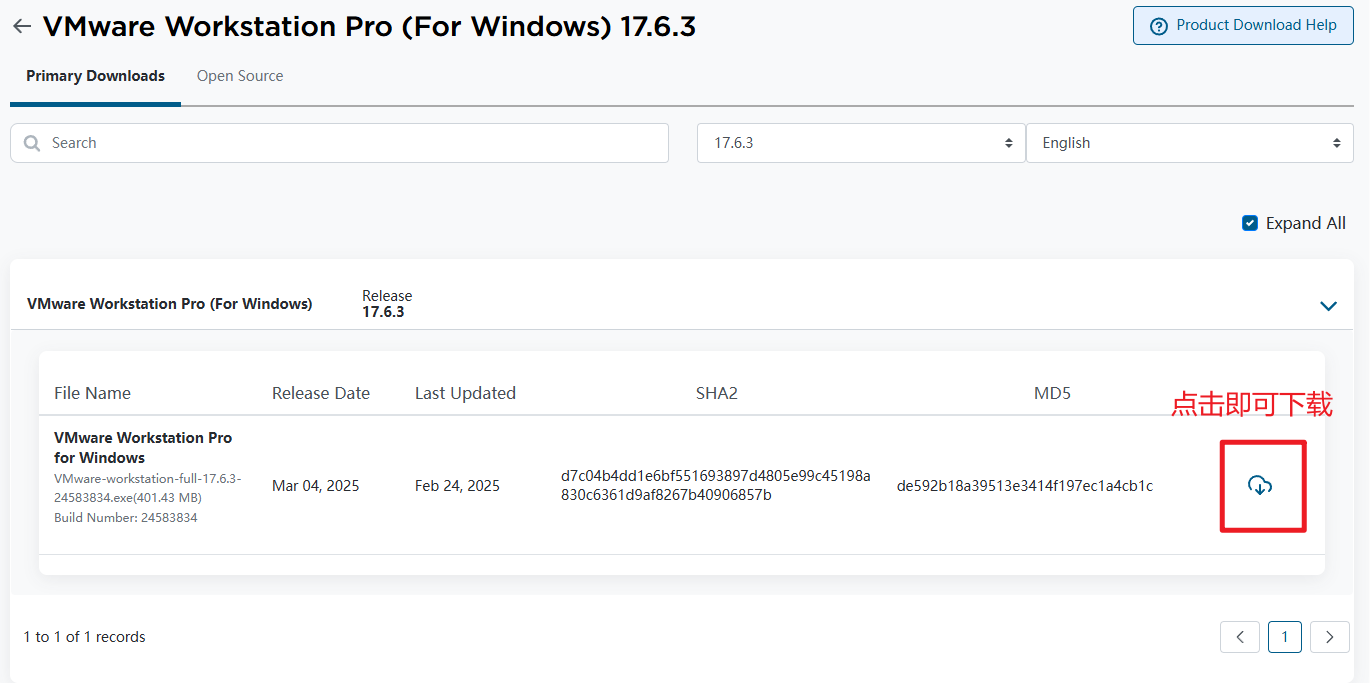
Task: Click the File Name column header
Action: tap(92, 393)
